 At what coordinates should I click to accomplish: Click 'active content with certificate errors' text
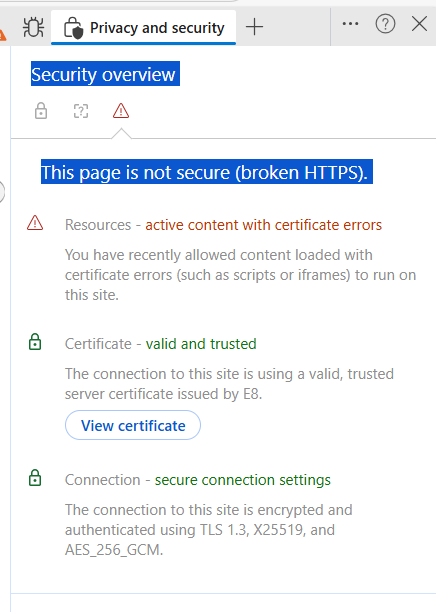click(x=263, y=225)
